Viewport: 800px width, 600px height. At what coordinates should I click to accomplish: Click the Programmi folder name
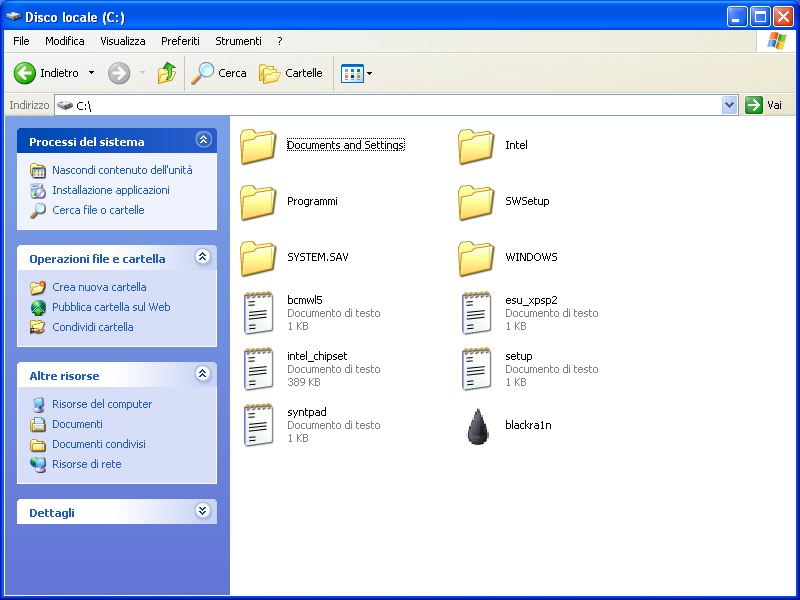[312, 201]
